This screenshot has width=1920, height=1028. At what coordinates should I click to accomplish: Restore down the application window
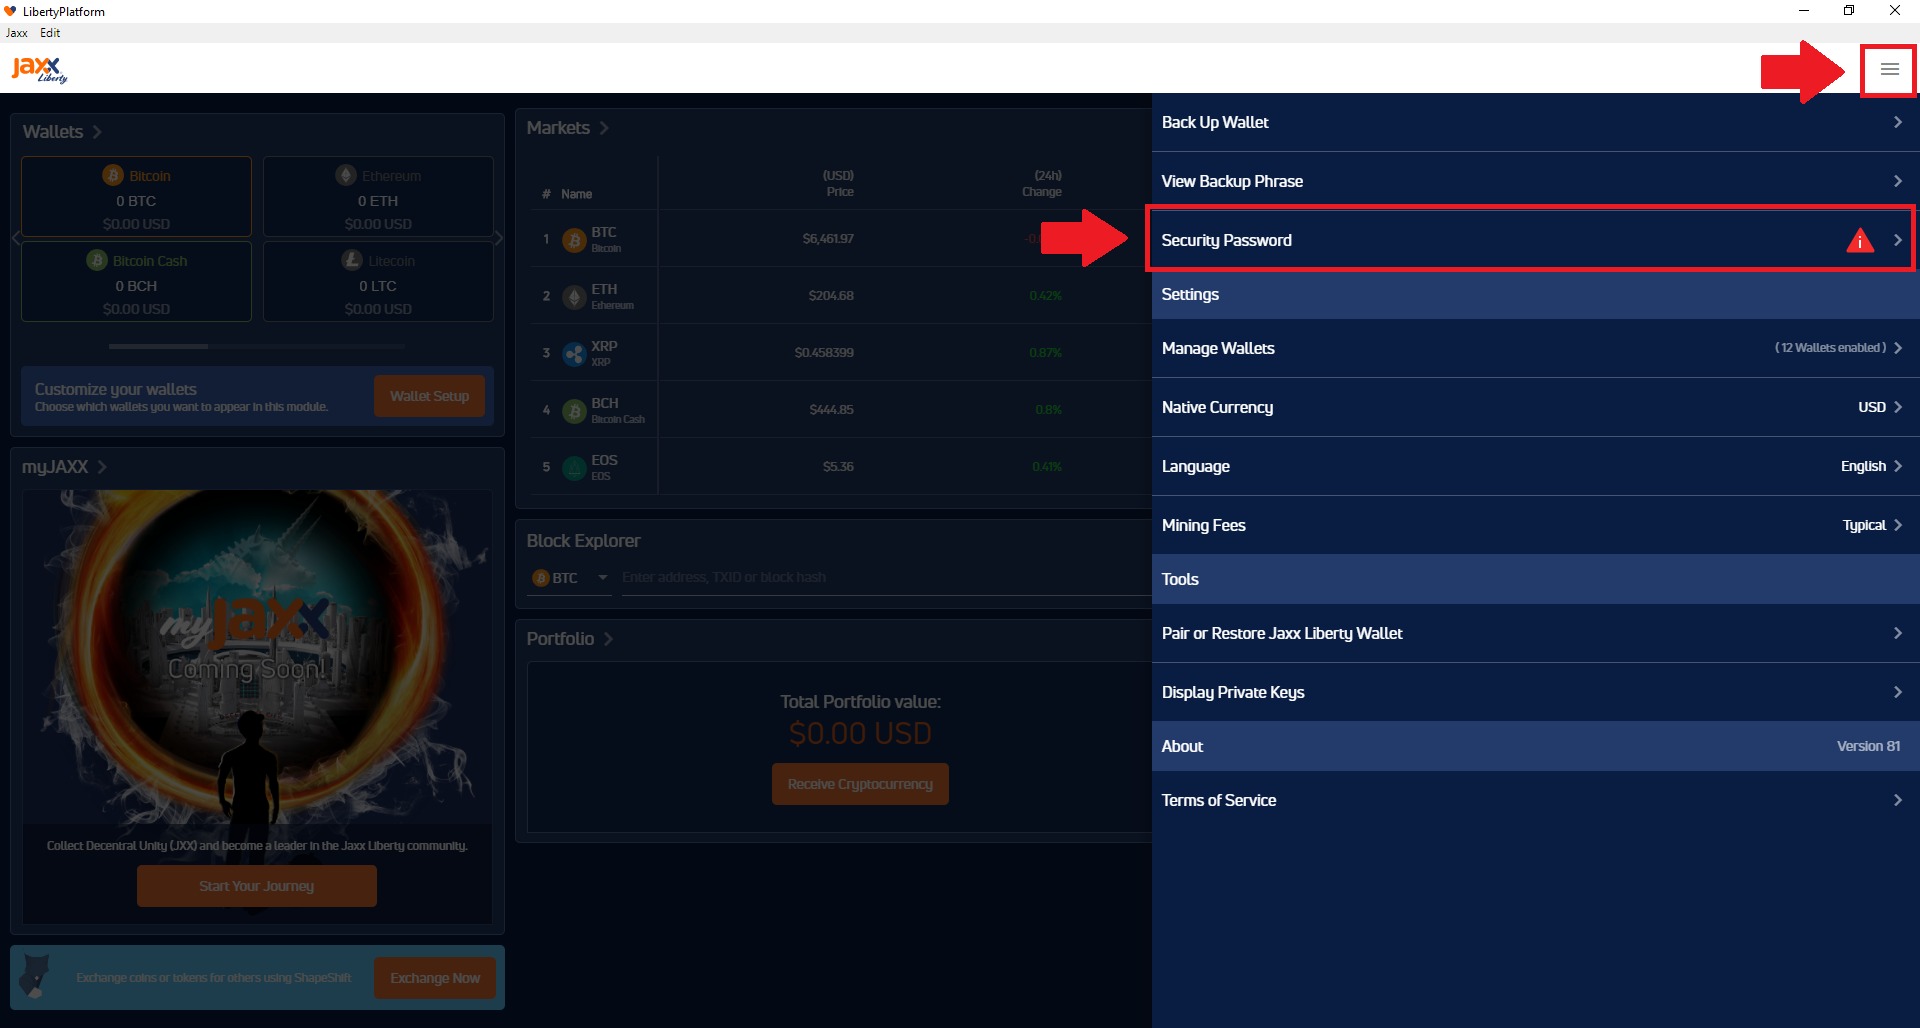pos(1849,11)
